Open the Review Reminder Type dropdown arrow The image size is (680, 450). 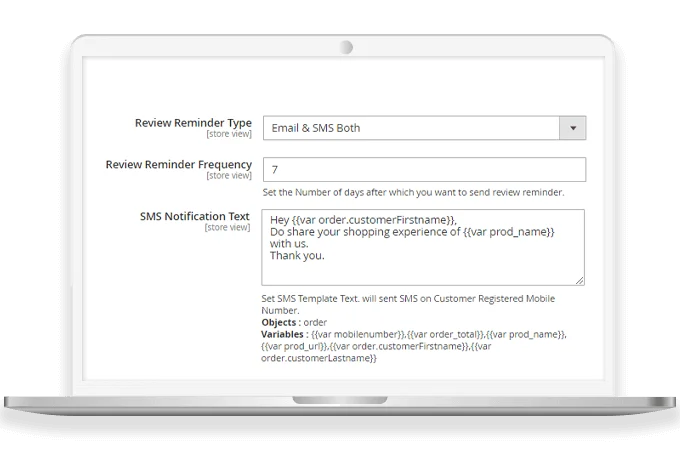point(572,128)
